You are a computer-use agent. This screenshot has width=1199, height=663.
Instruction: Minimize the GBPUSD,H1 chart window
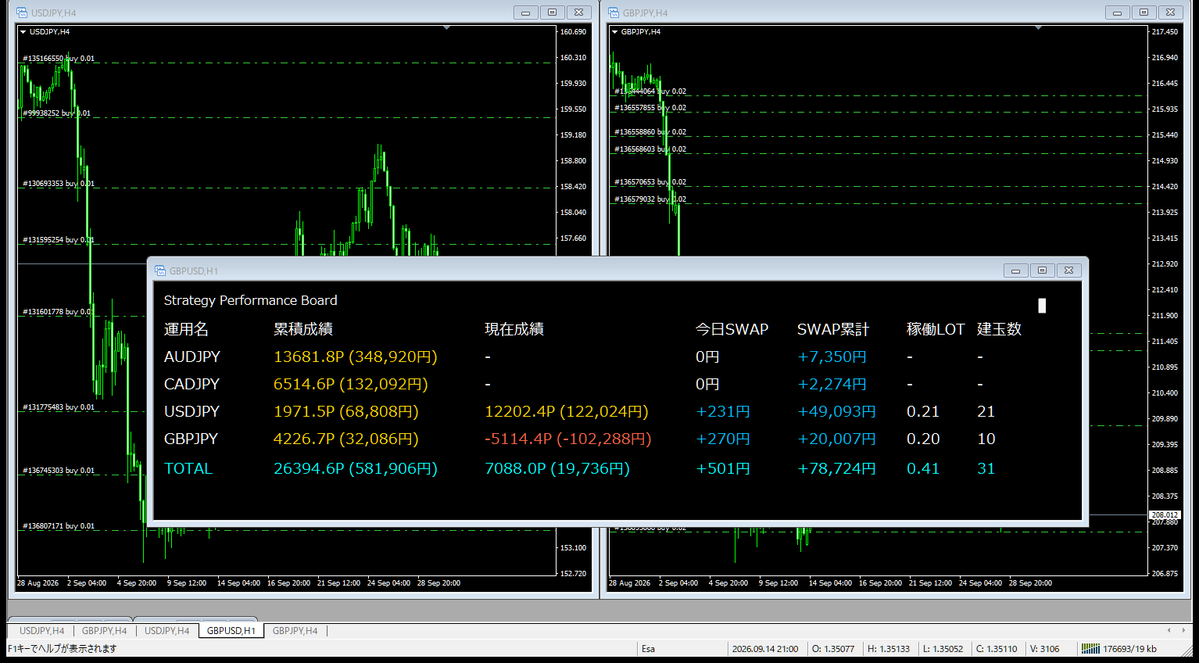point(1016,270)
